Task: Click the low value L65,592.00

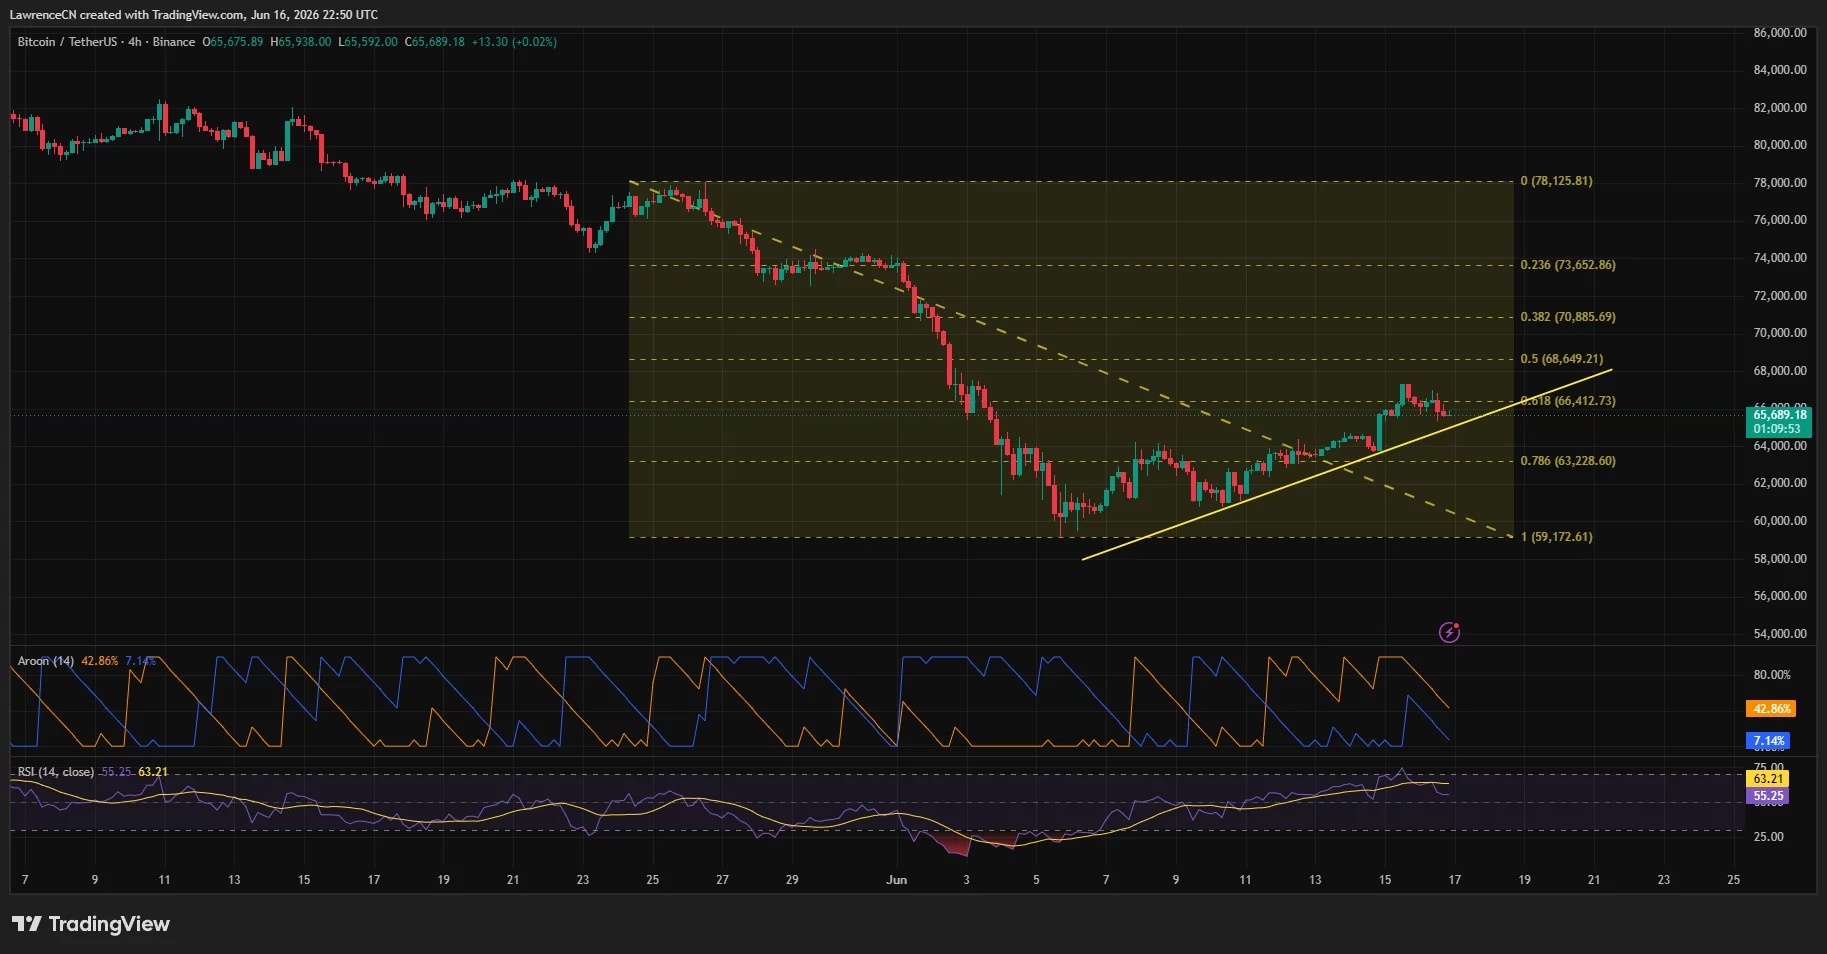Action: click(x=368, y=42)
